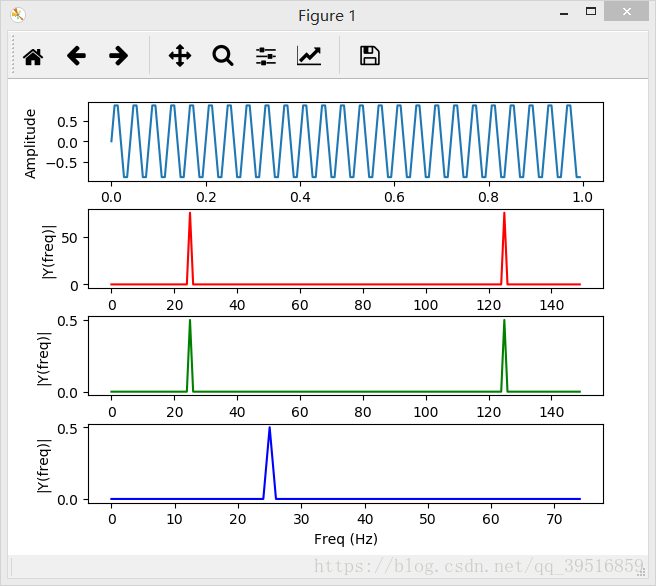Maximize the Figure 1 window
The image size is (656, 586).
(591, 12)
